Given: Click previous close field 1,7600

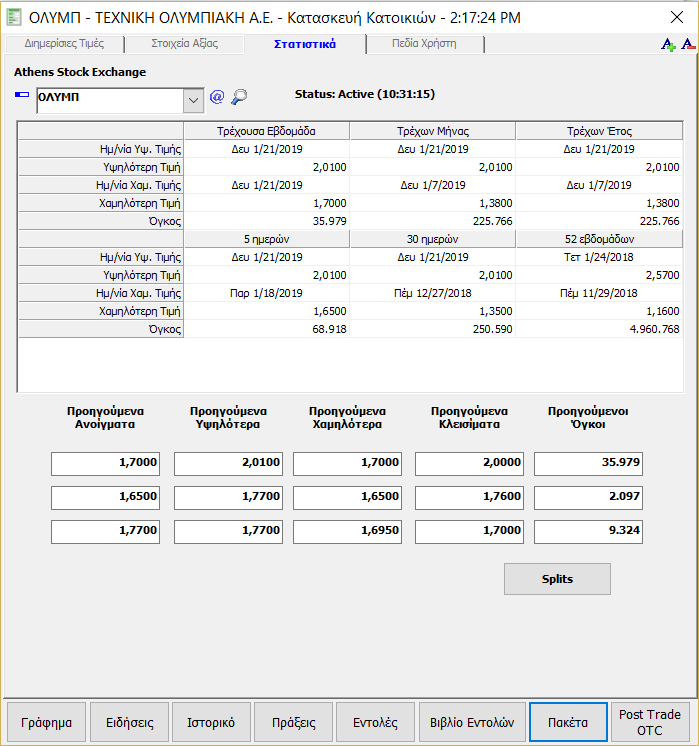Looking at the screenshot, I should click(469, 498).
